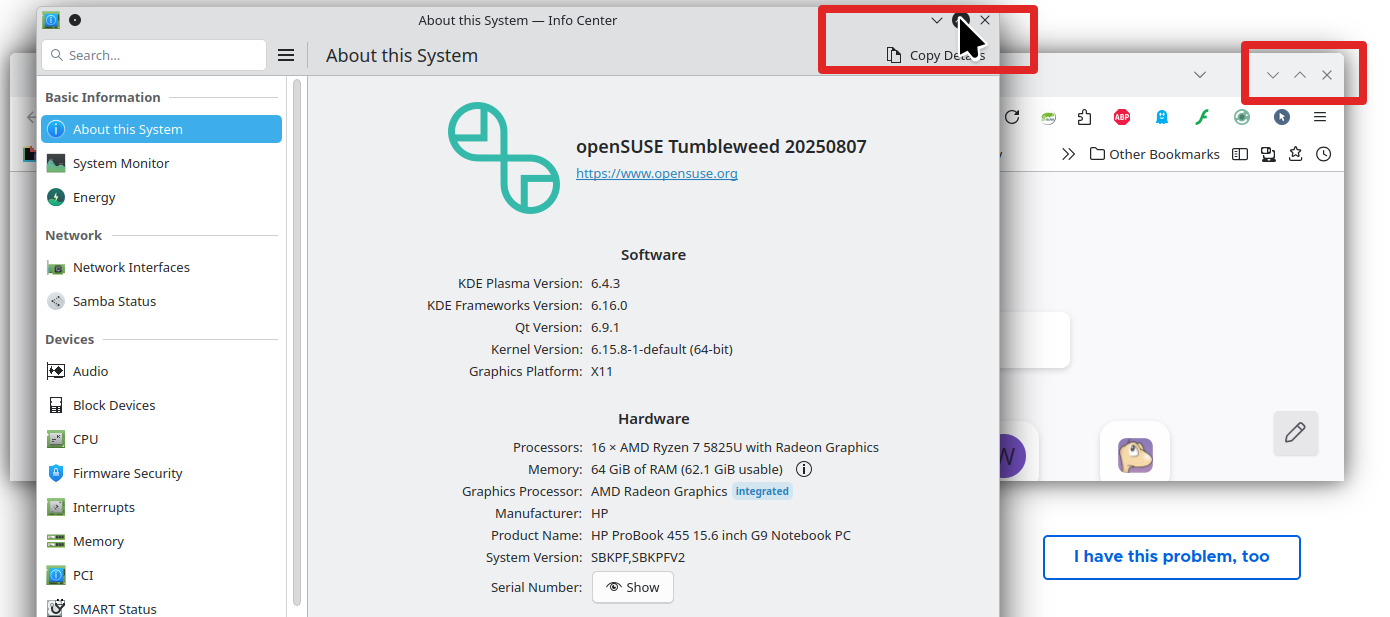Image resolution: width=1390 pixels, height=617 pixels.
Task: Click the bookmark star tray icon
Action: point(1296,154)
